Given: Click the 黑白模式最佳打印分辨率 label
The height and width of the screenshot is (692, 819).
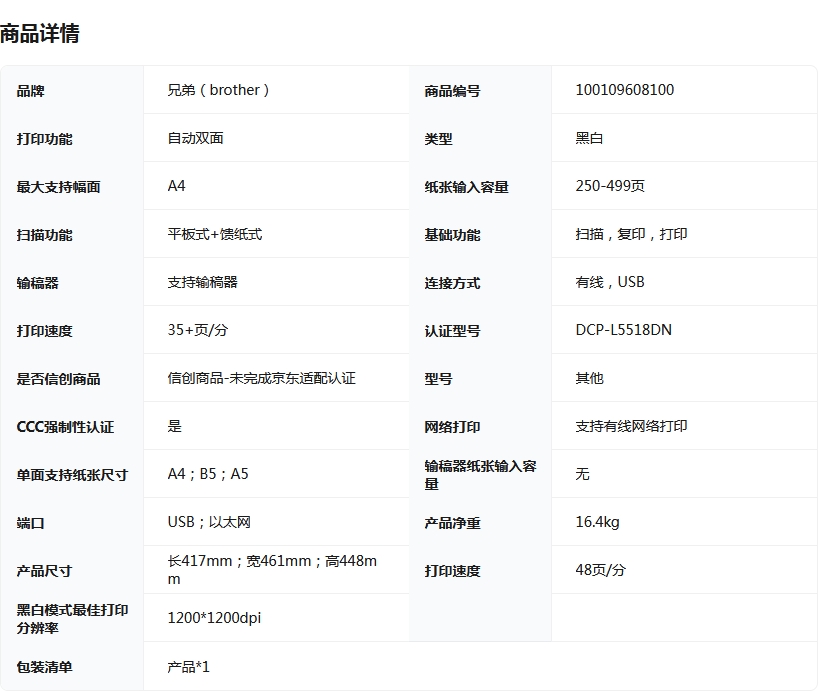Looking at the screenshot, I should pos(72,619).
